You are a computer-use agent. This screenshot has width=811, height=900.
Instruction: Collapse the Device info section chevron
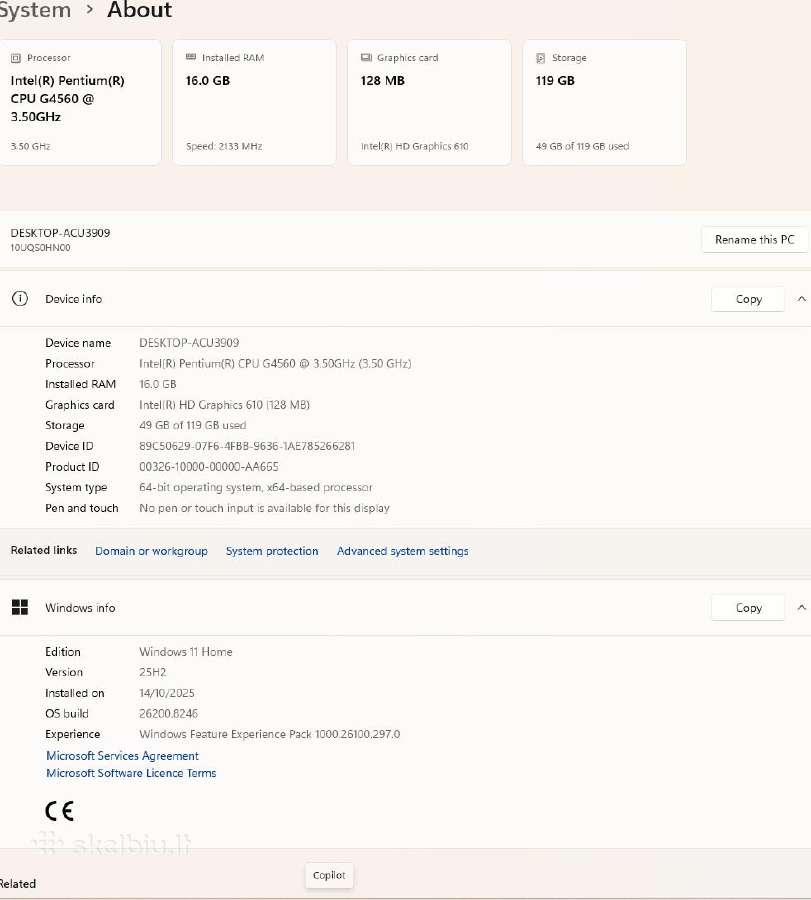[x=801, y=299]
